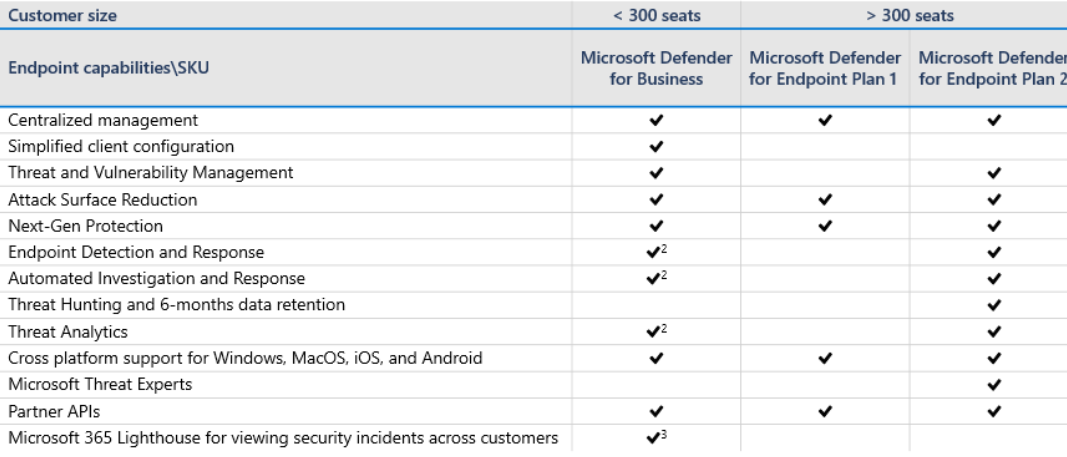Click Plan 2 checkmark for Next-Gen Protection
Screen dimensions: 1067x457
(994, 226)
